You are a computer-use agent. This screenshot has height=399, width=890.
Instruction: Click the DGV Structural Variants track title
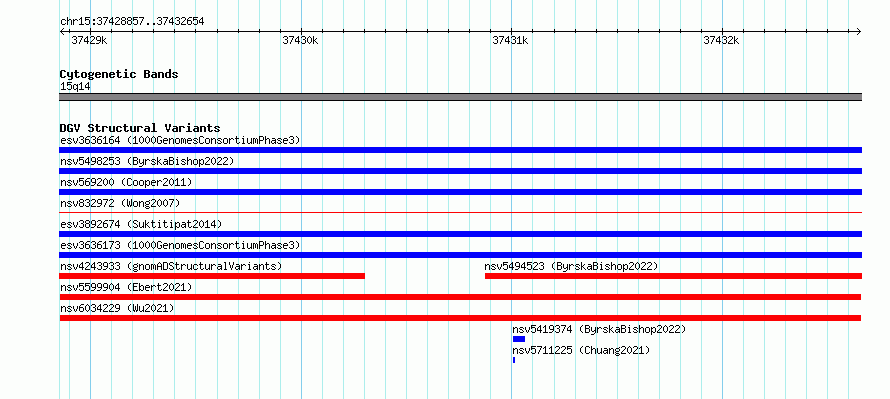click(x=140, y=128)
